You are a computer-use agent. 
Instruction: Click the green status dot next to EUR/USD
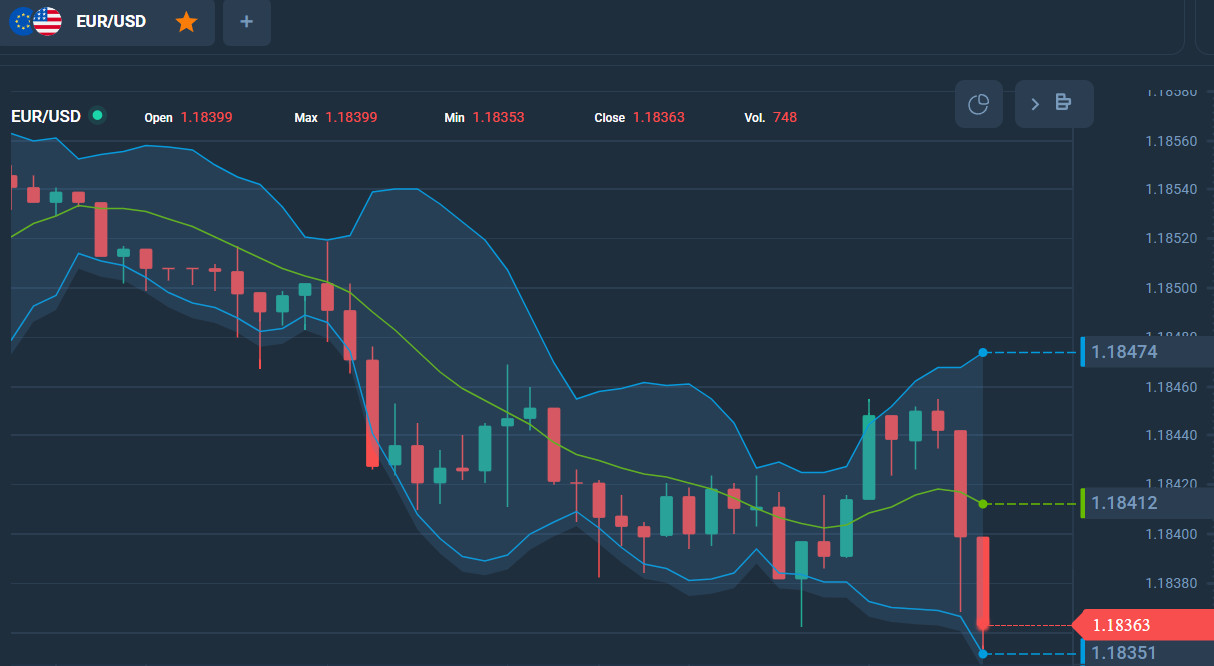(97, 116)
